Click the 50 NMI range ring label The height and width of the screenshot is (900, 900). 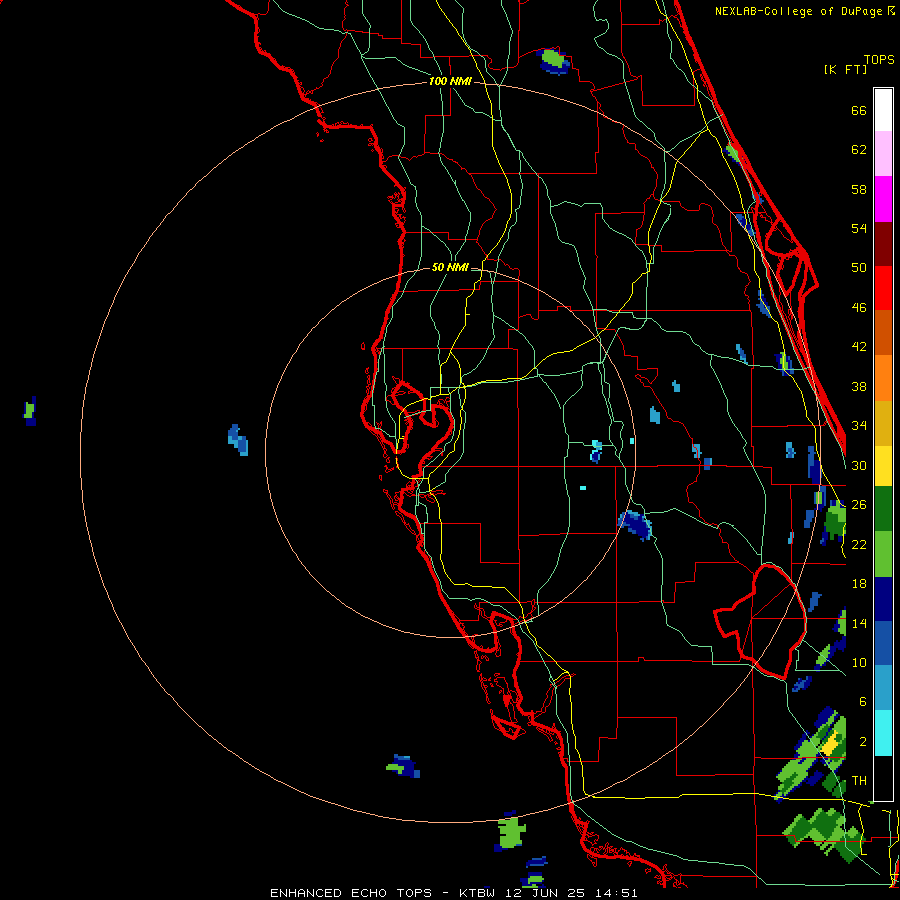pos(450,267)
